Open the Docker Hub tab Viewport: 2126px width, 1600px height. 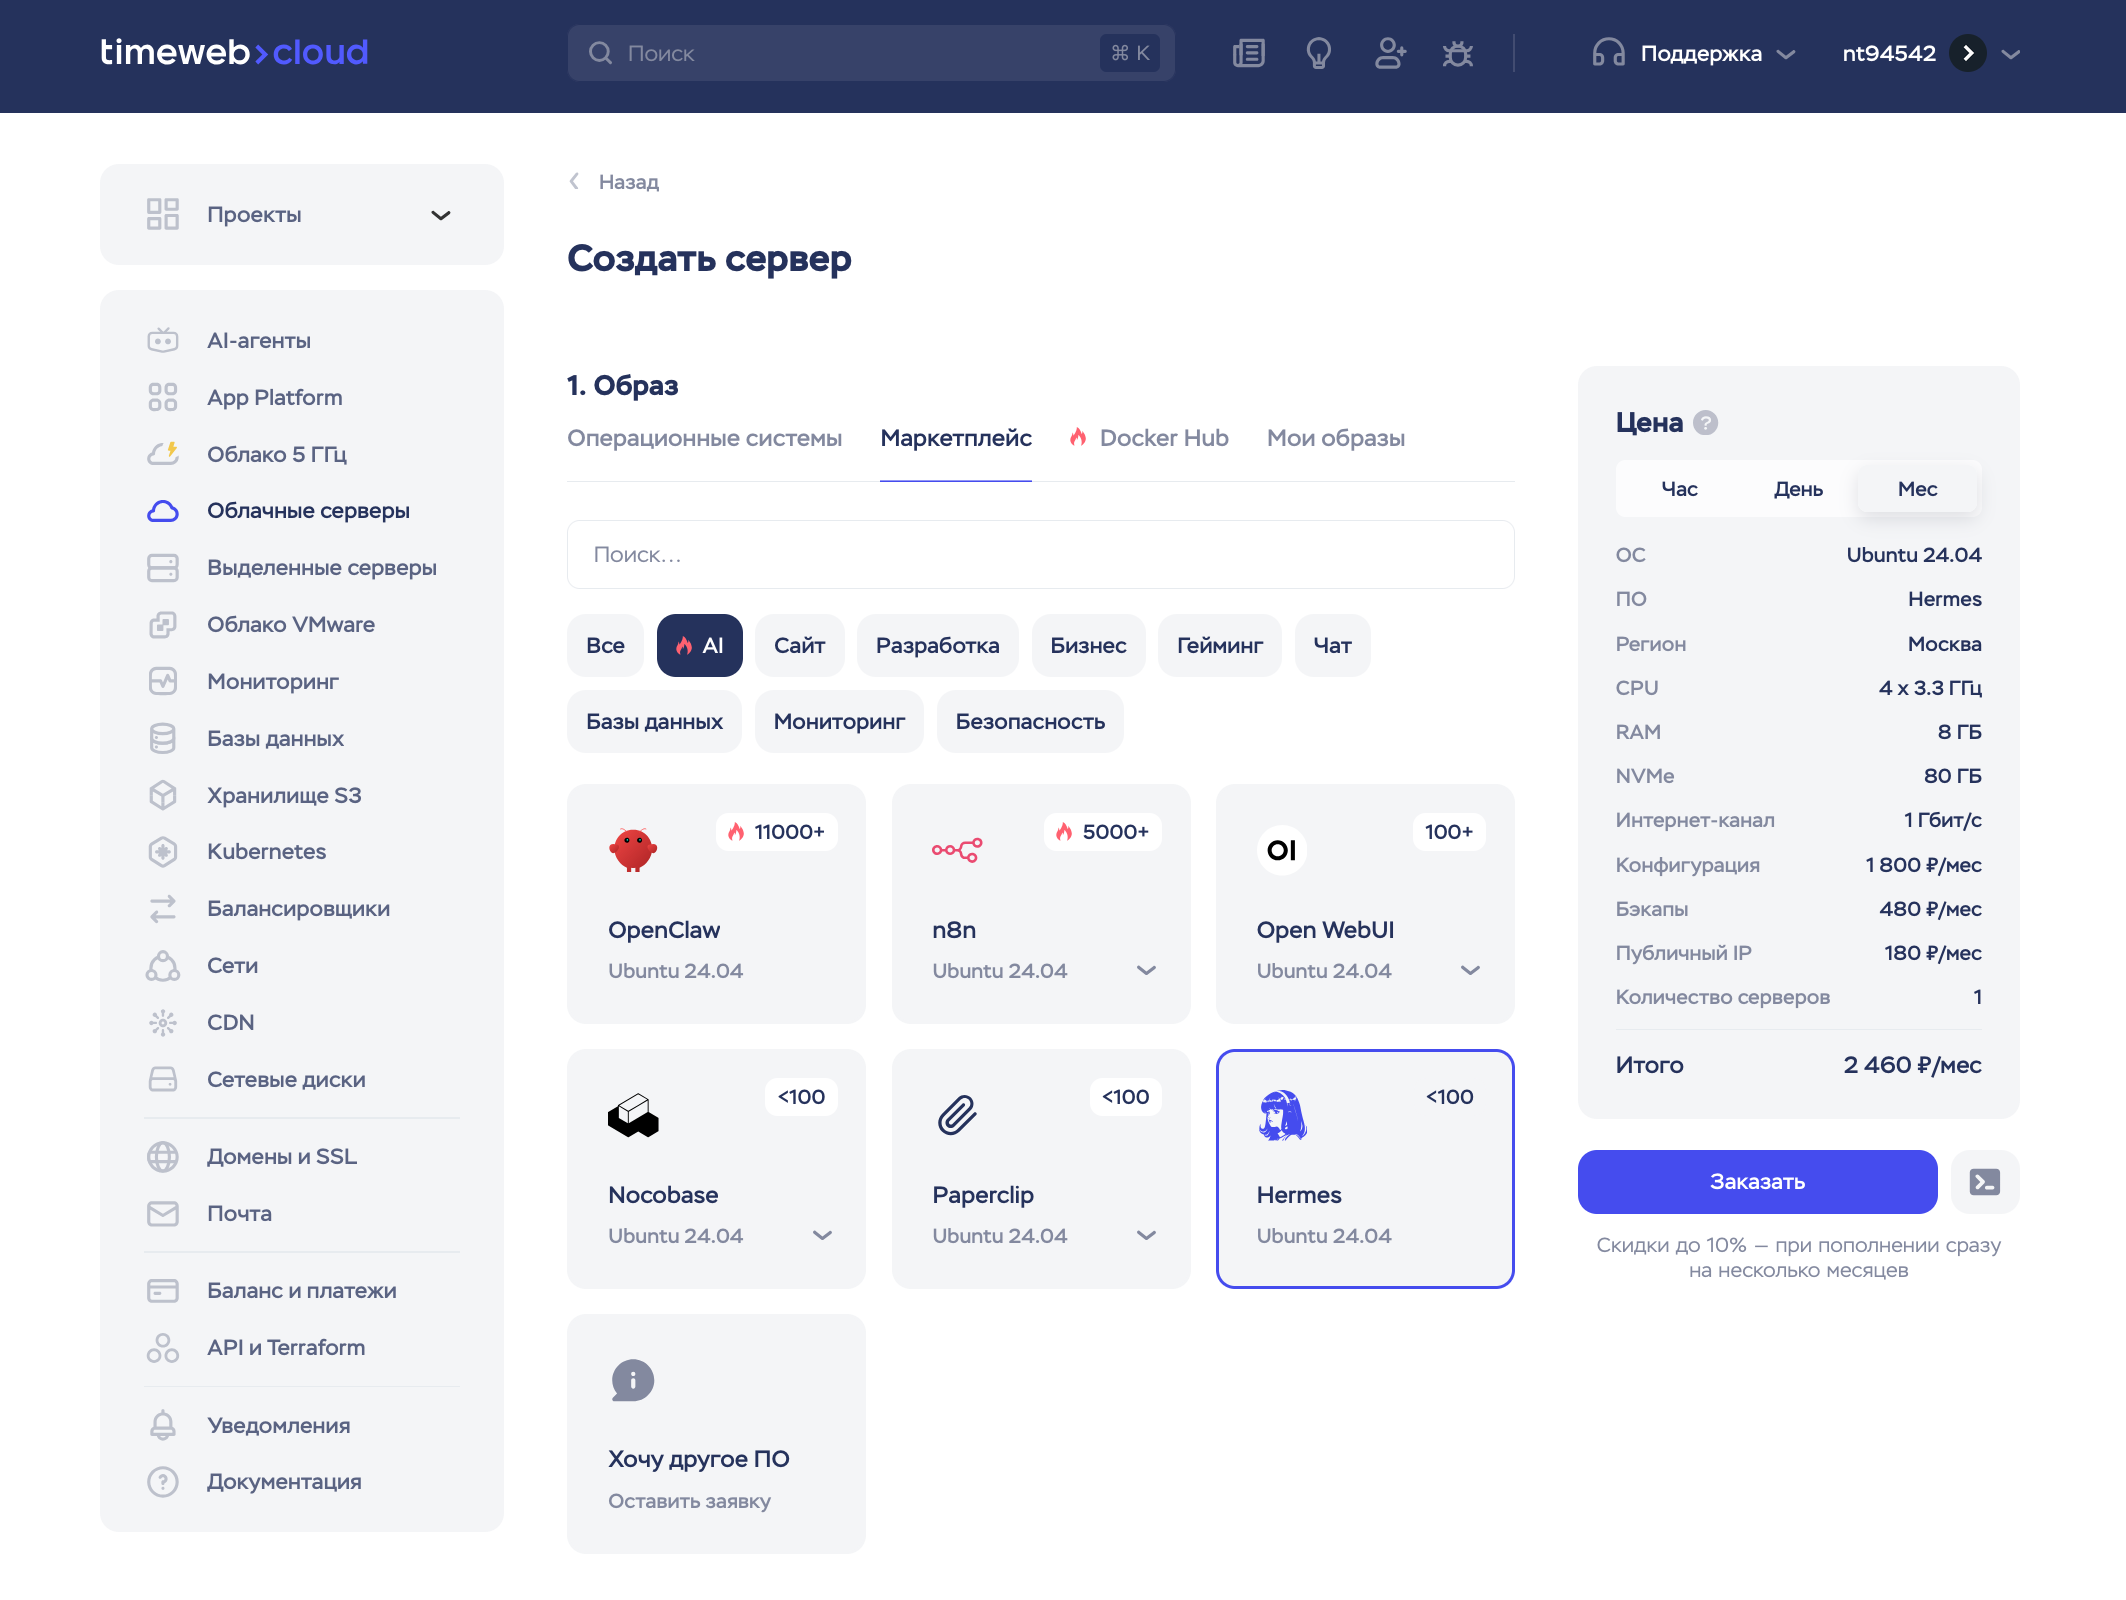1148,438
